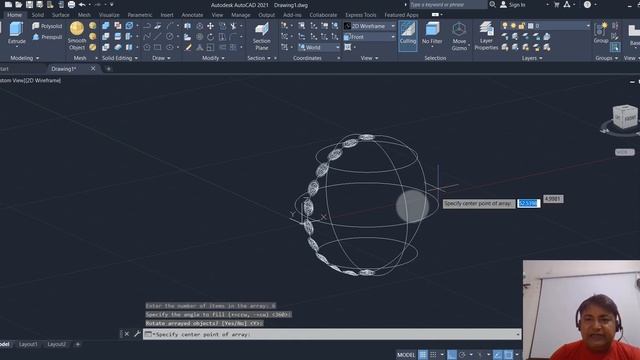Open the Visualize ribbon tab
Viewport: 640px width, 360px height.
(109, 15)
